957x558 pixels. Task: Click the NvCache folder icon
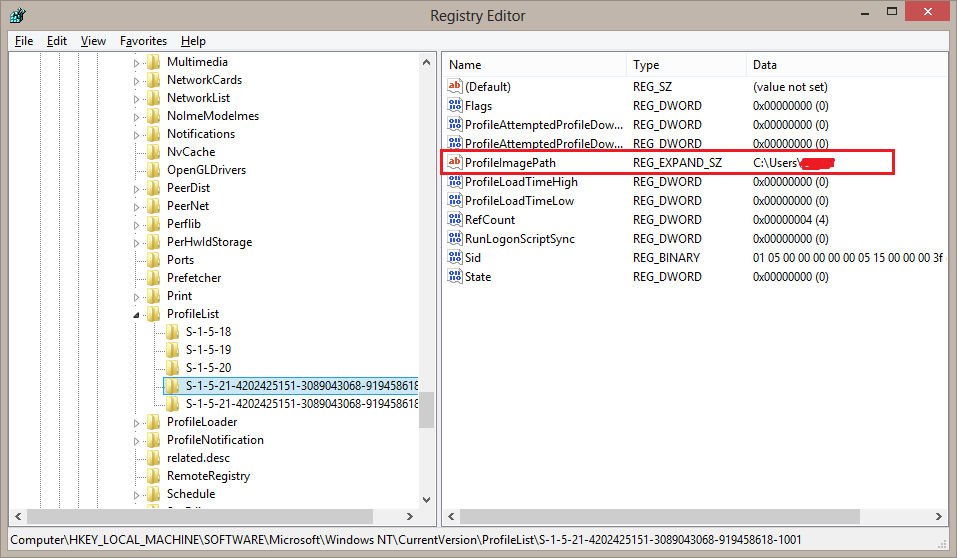(x=153, y=152)
